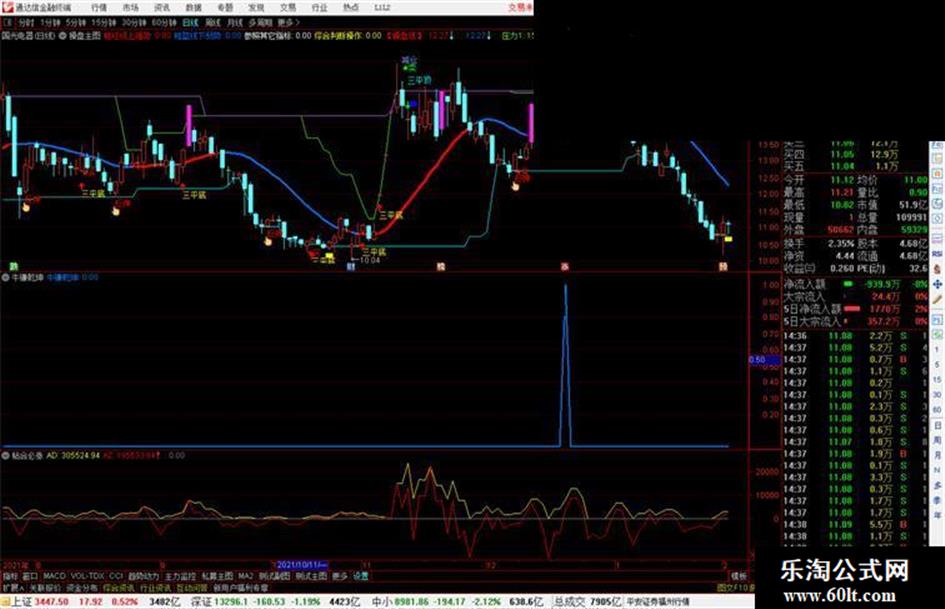945x609 pixels.
Task: Open the 关联报价 tab
Action: [45, 587]
